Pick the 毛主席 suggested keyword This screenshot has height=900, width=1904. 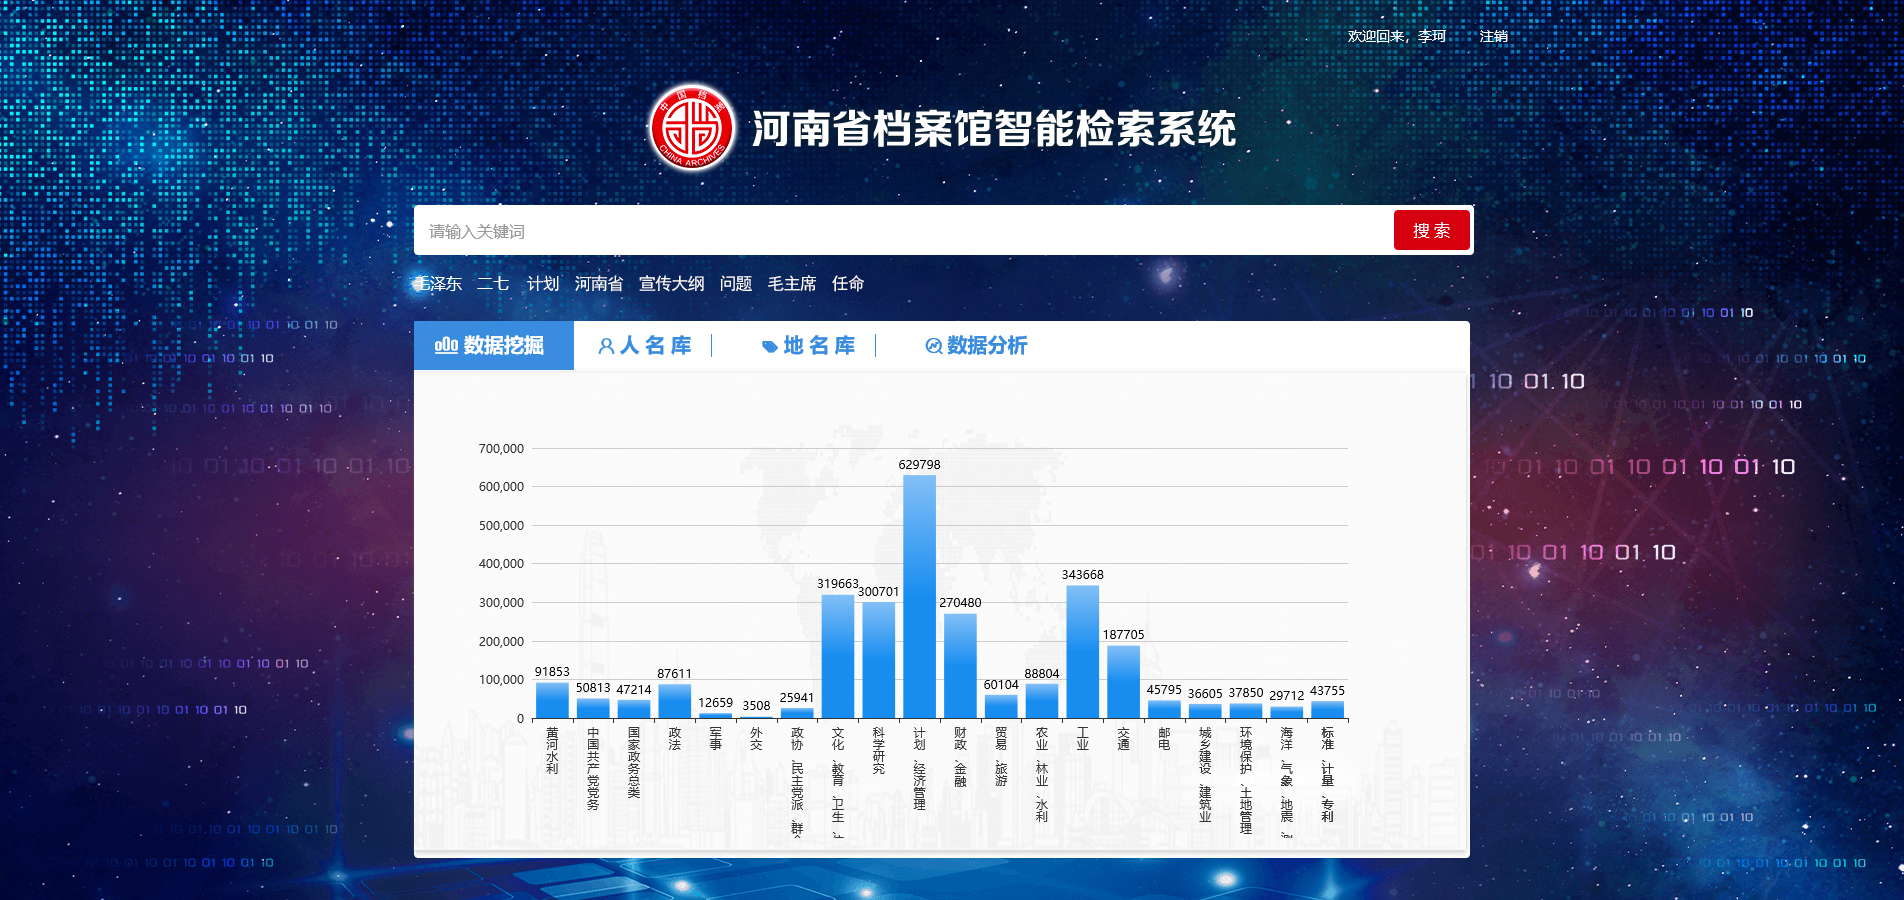pyautogui.click(x=791, y=284)
